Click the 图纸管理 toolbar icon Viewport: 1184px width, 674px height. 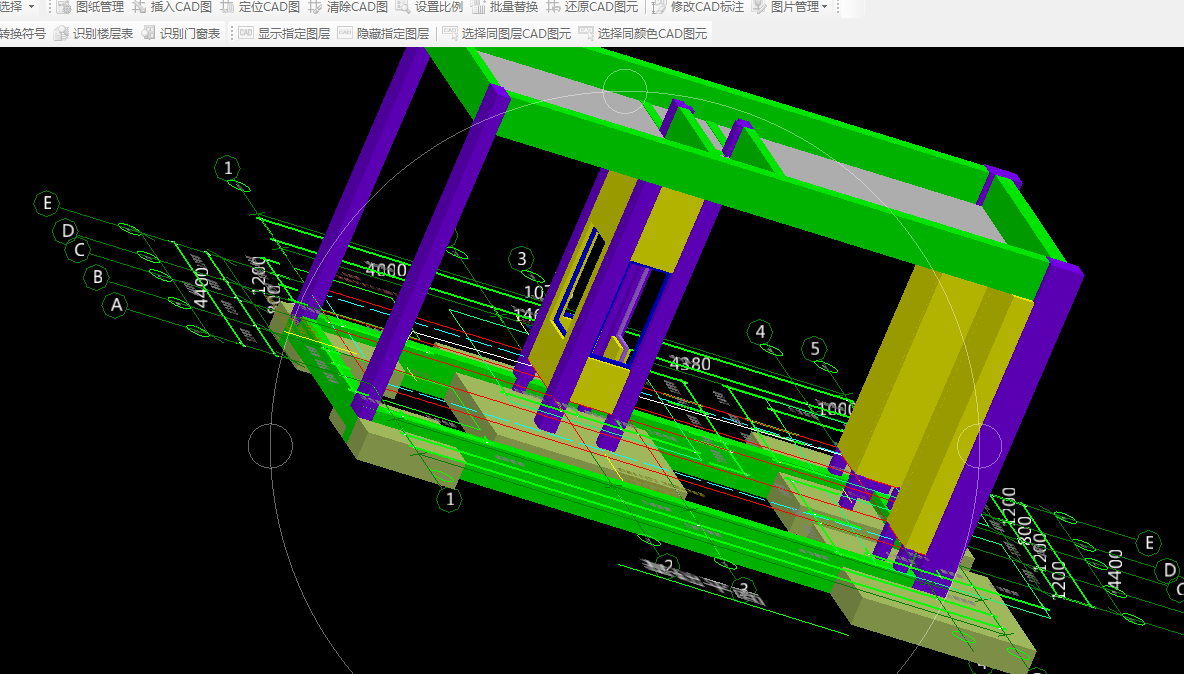[64, 7]
